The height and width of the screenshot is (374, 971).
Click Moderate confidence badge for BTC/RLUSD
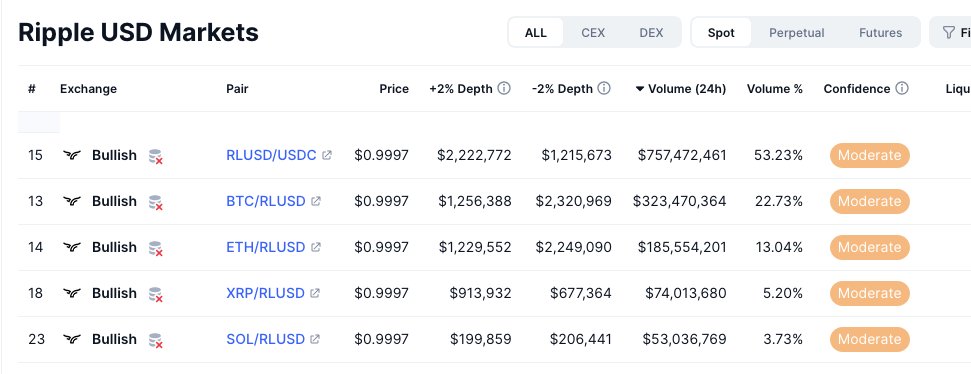(x=869, y=201)
